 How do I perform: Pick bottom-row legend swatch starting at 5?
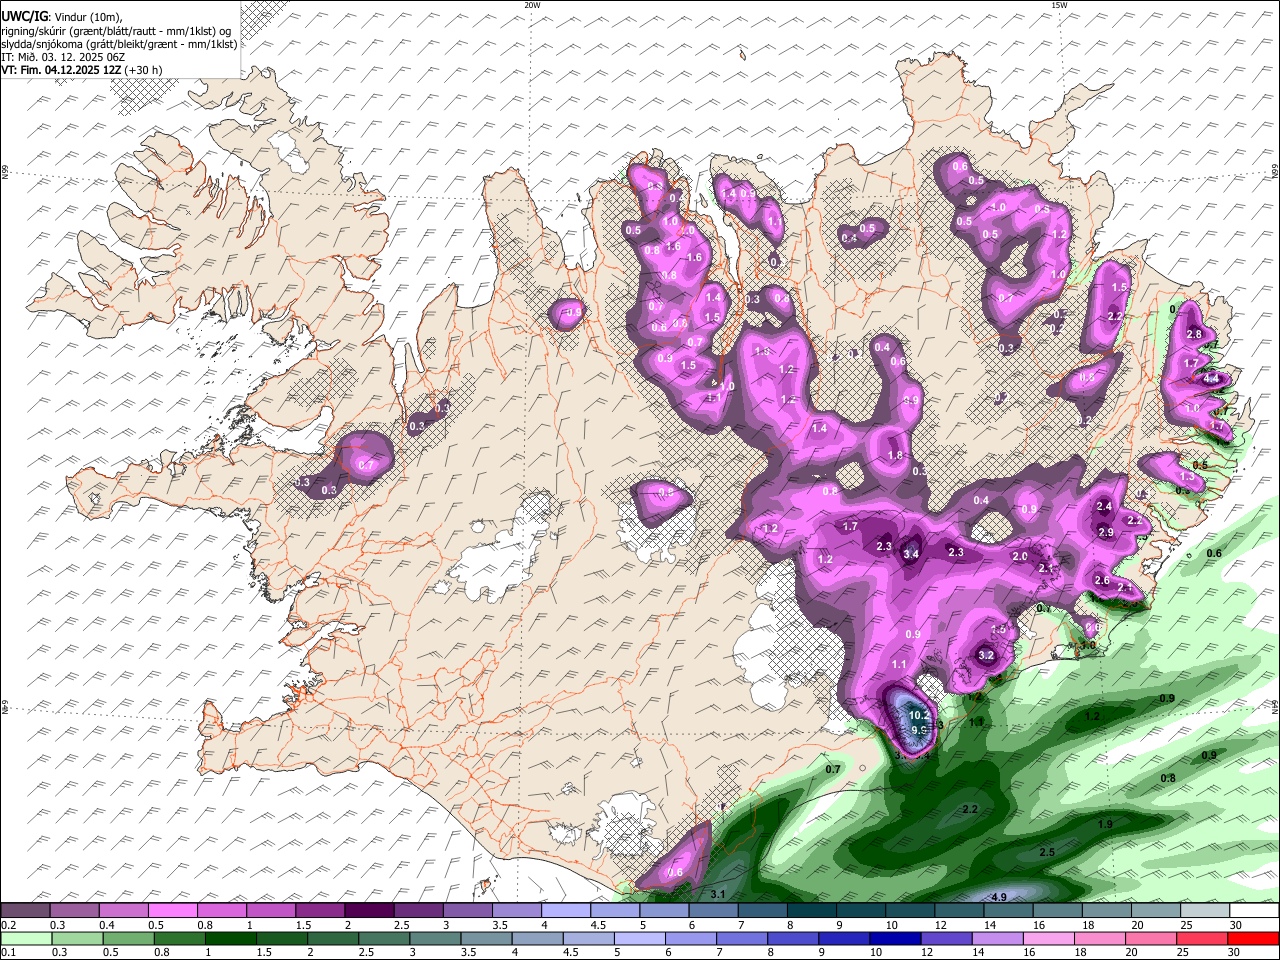click(639, 938)
